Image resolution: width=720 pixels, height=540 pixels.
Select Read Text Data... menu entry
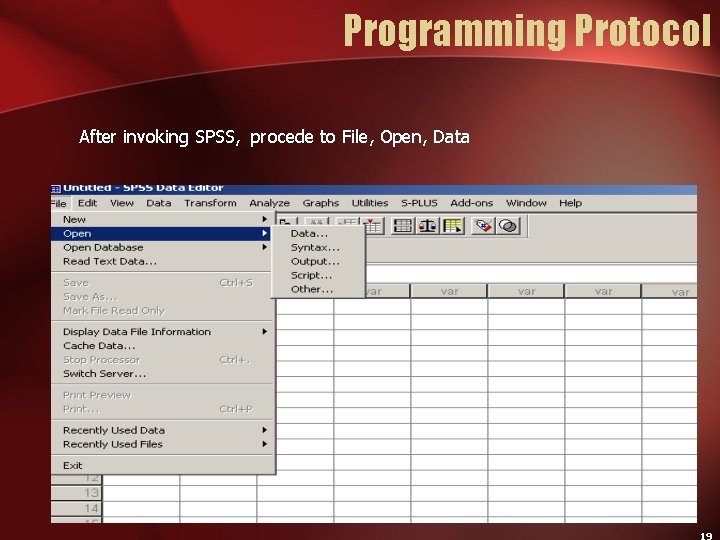(163, 261)
